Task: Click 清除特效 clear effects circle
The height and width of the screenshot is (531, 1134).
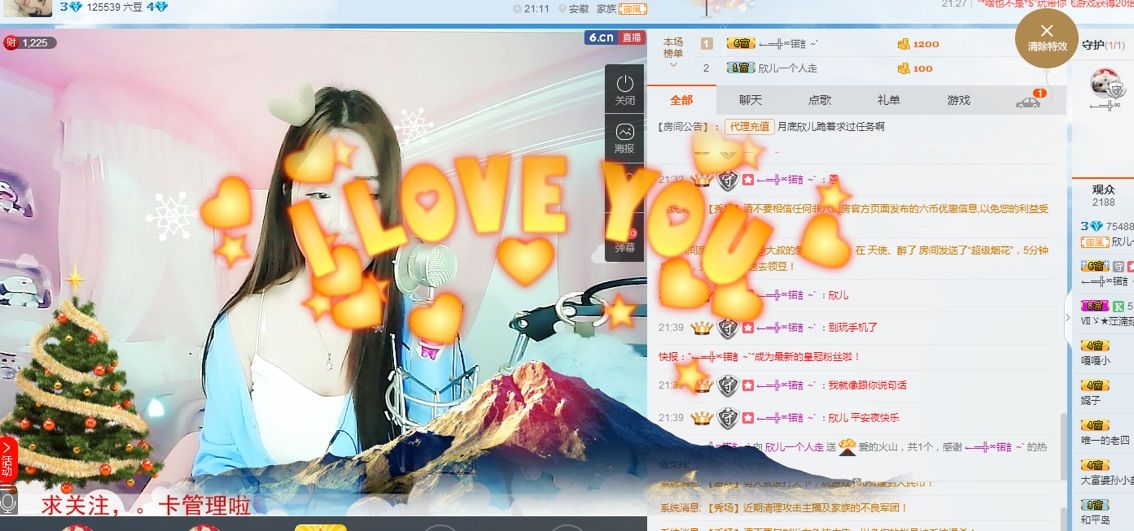Action: [1046, 38]
